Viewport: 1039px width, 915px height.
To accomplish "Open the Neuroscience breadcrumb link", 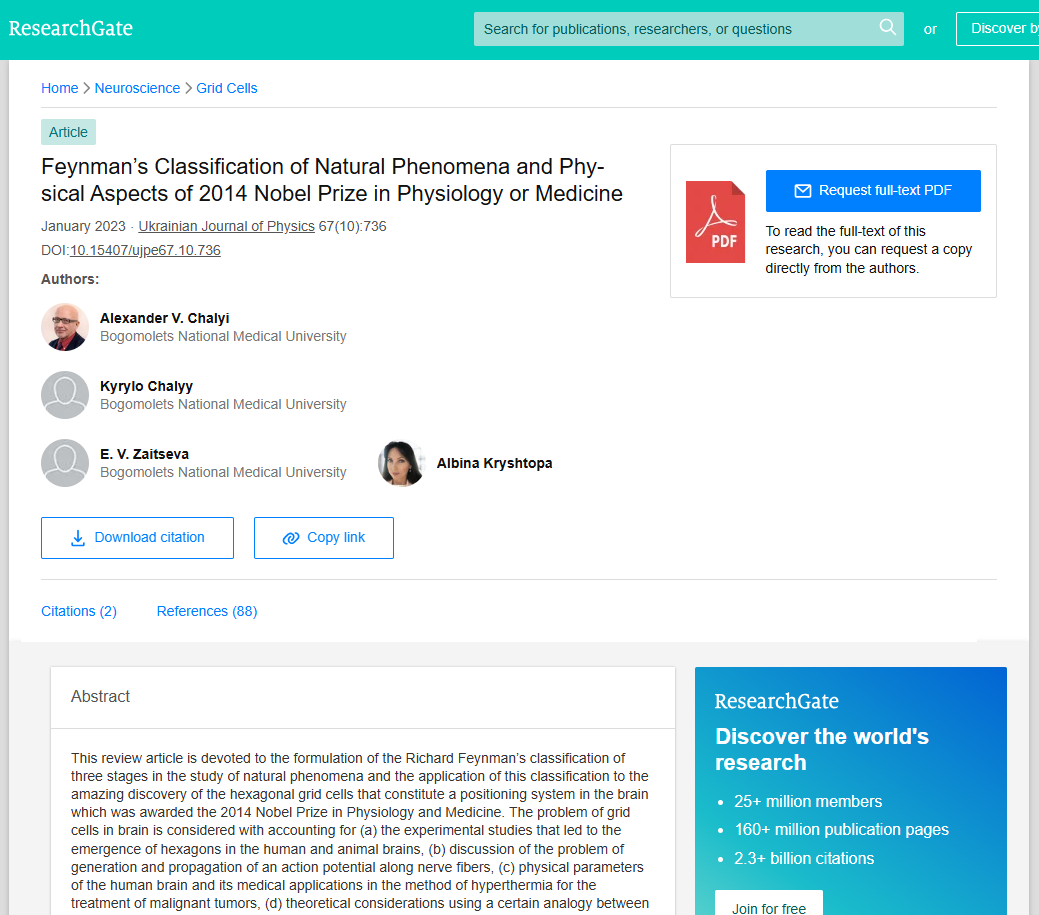I will (137, 88).
